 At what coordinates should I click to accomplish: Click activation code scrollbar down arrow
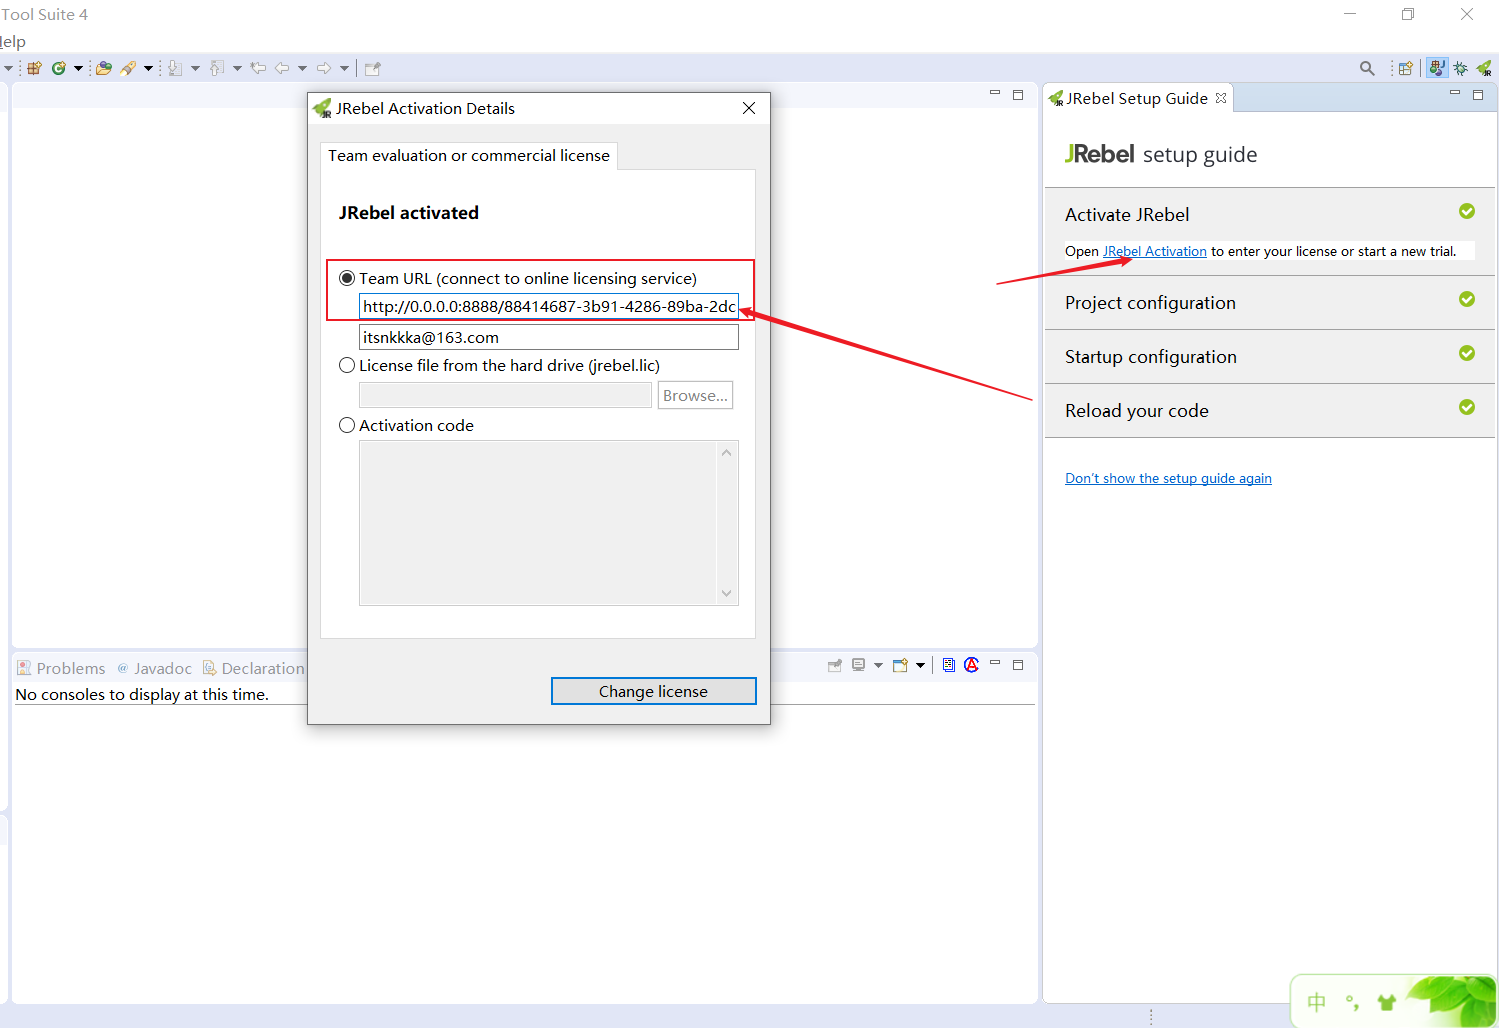pyautogui.click(x=727, y=593)
